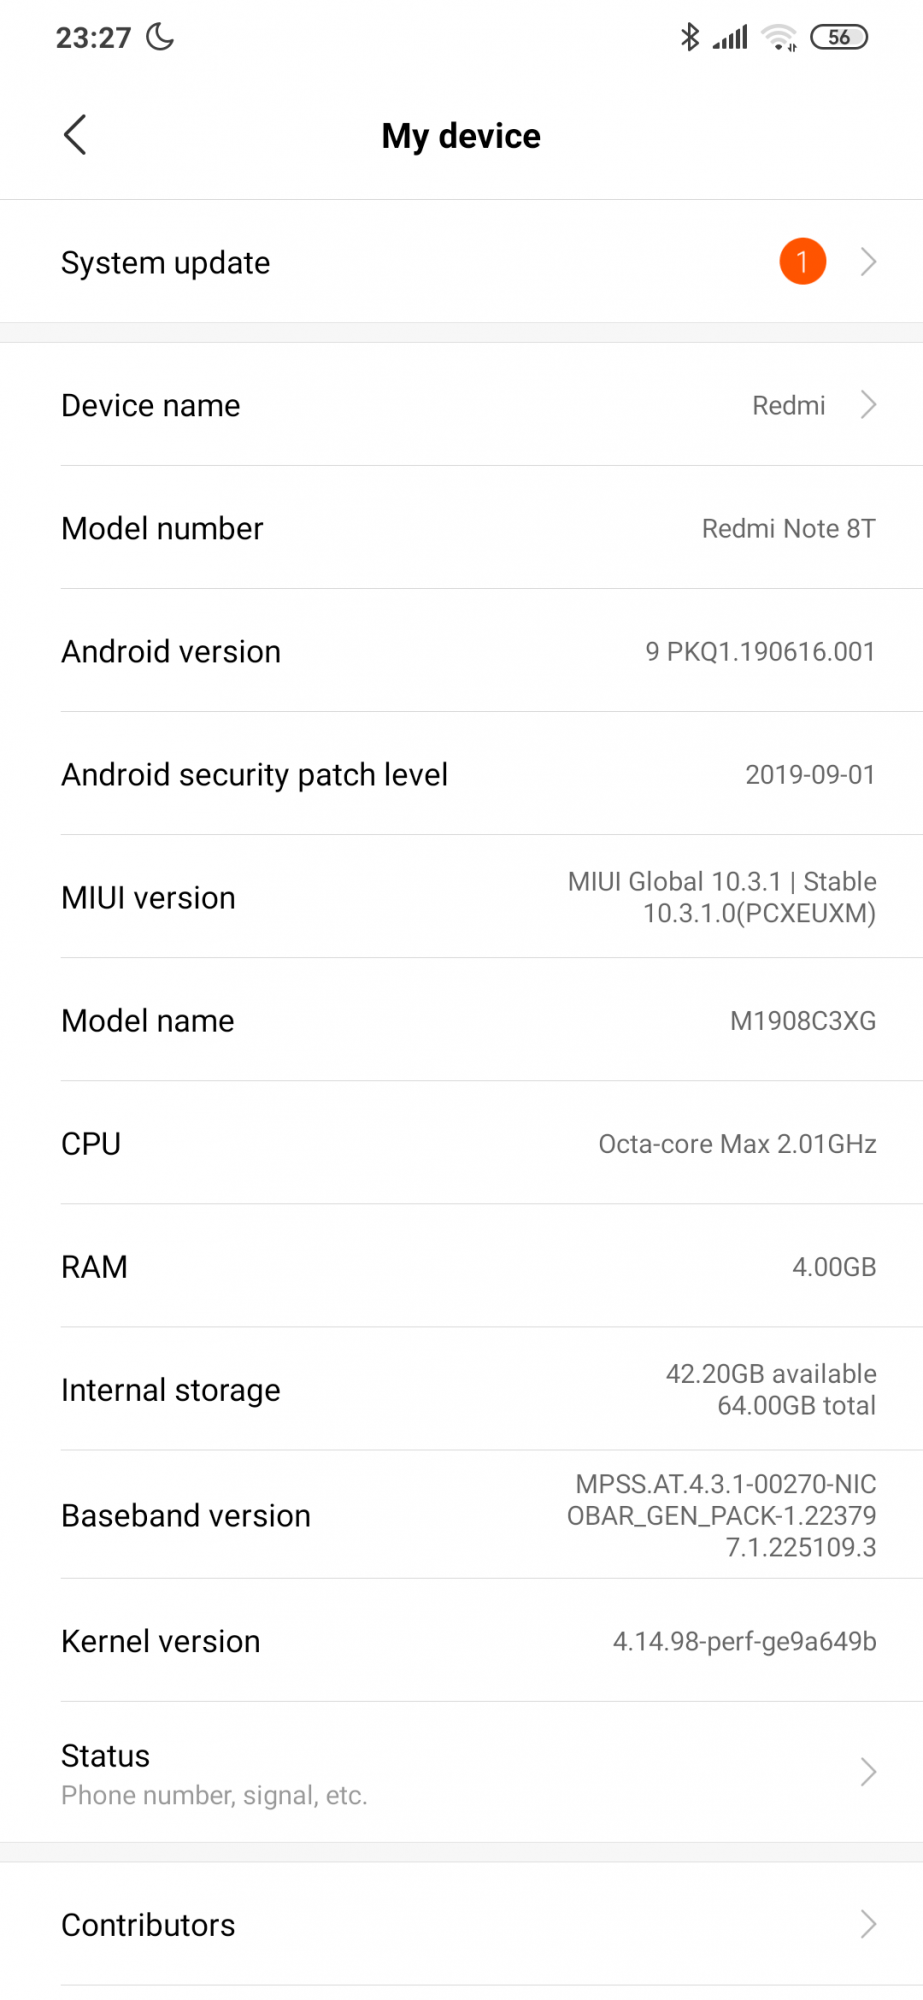This screenshot has width=923, height=2000.
Task: Select the Device name row
Action: pyautogui.click(x=151, y=406)
